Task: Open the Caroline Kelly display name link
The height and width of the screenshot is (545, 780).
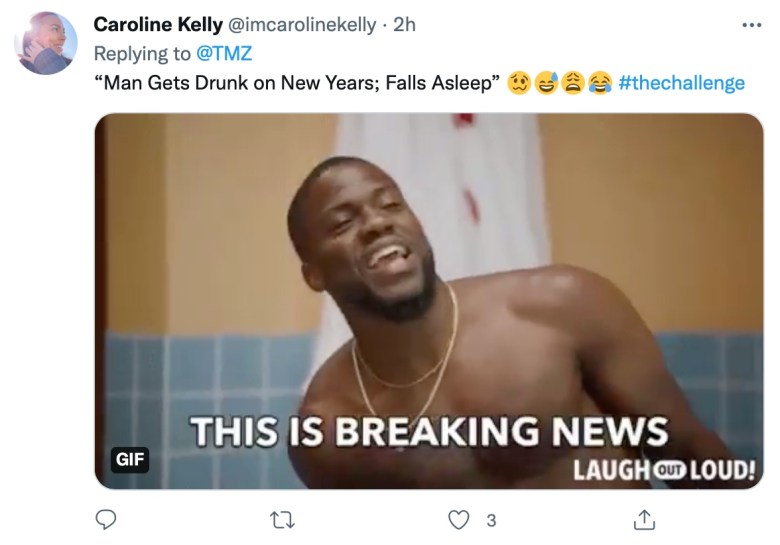Action: 158,24
